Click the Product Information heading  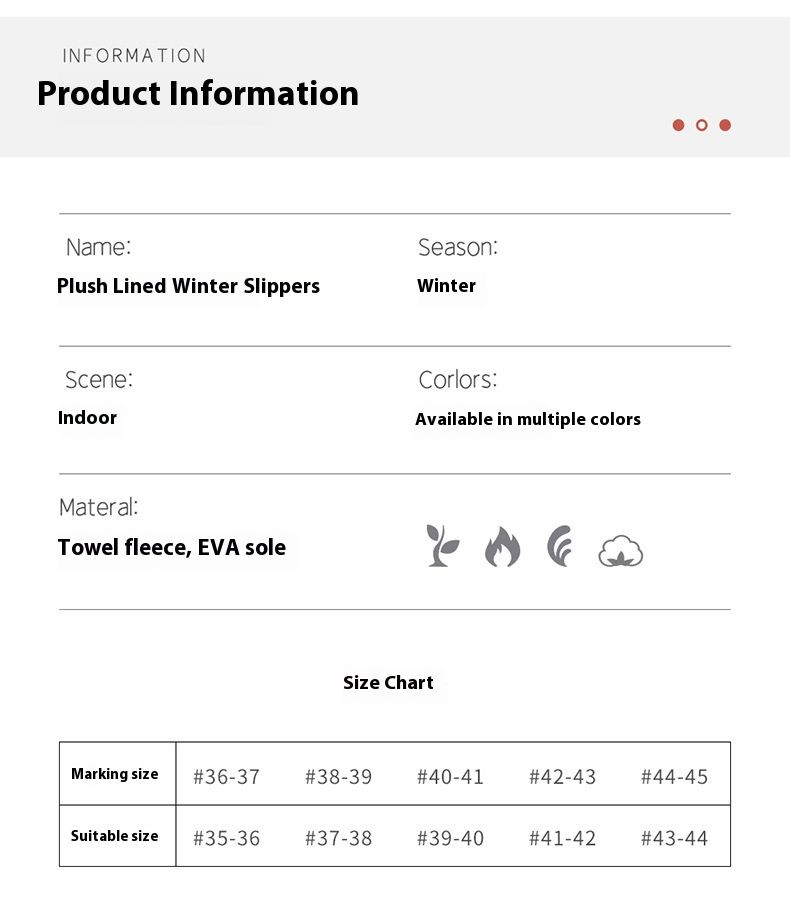198,93
